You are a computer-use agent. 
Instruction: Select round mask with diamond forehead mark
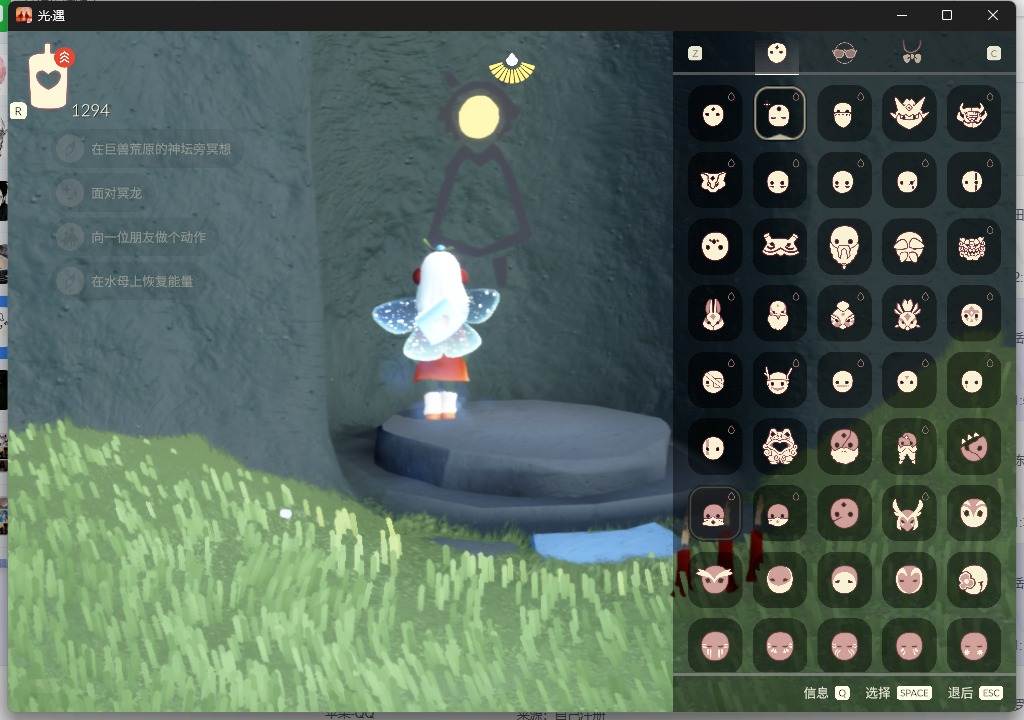(x=973, y=314)
